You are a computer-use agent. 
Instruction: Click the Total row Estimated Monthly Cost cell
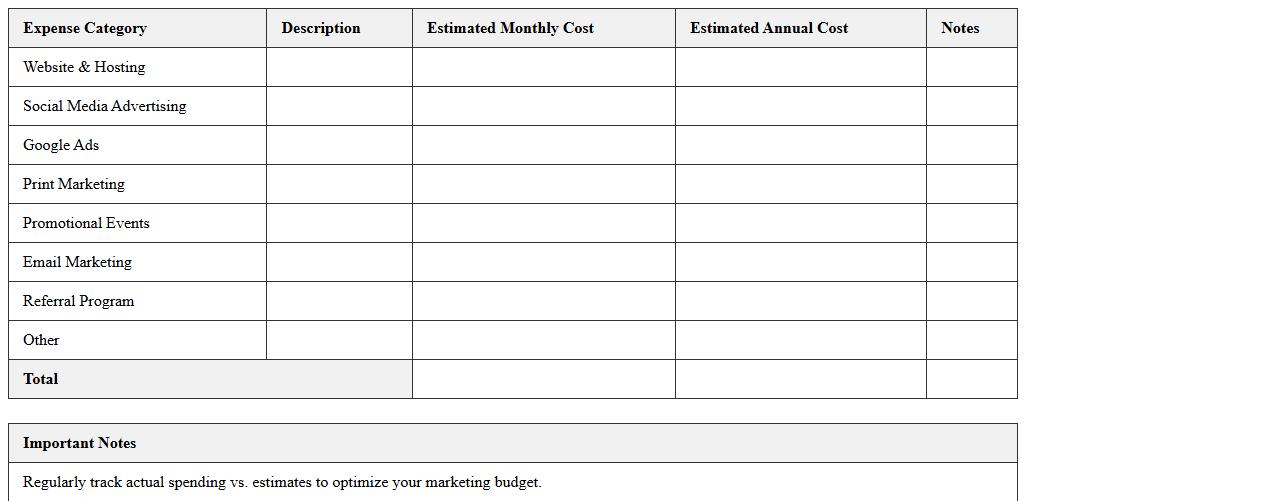pyautogui.click(x=543, y=379)
